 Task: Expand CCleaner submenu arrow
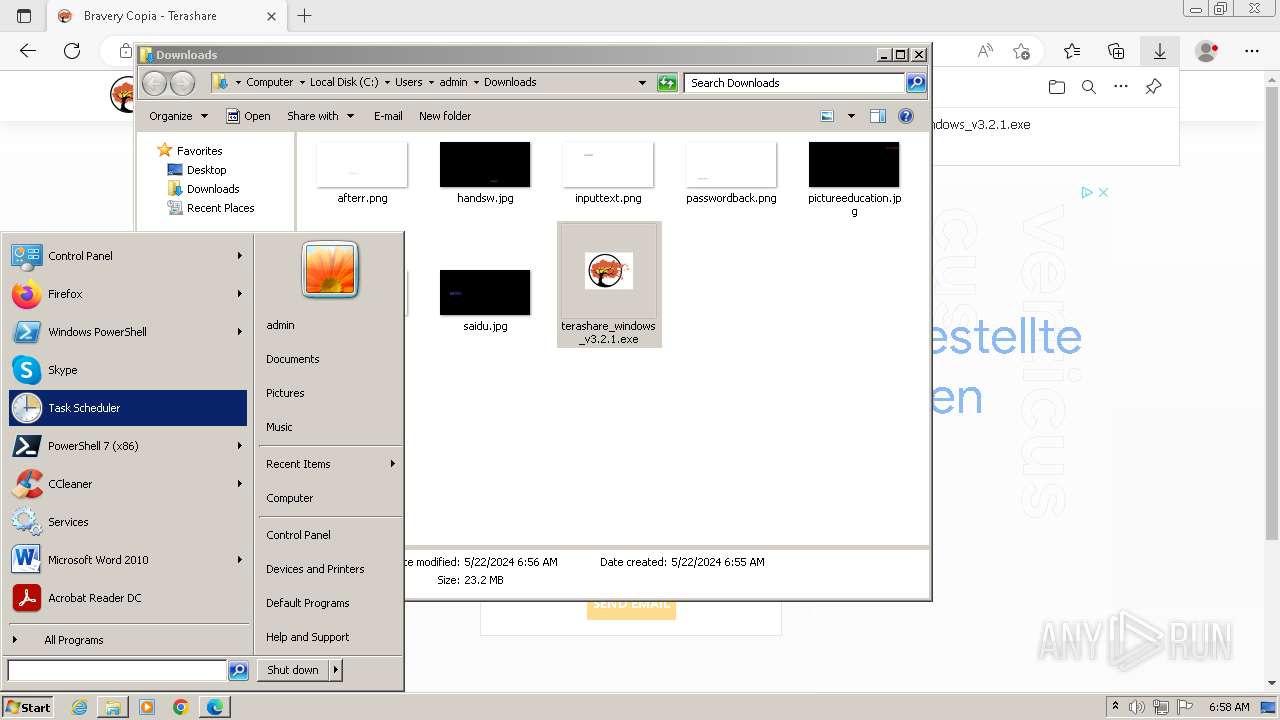coord(240,484)
